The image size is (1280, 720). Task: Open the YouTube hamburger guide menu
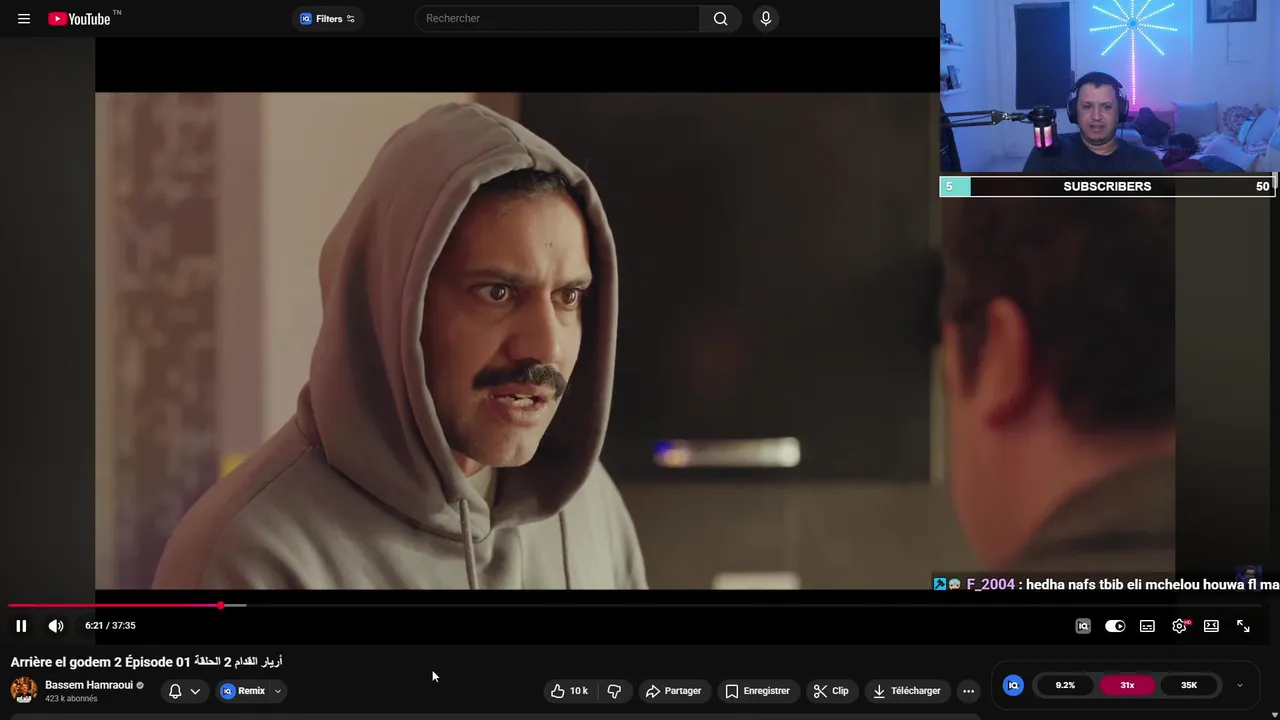tap(24, 18)
